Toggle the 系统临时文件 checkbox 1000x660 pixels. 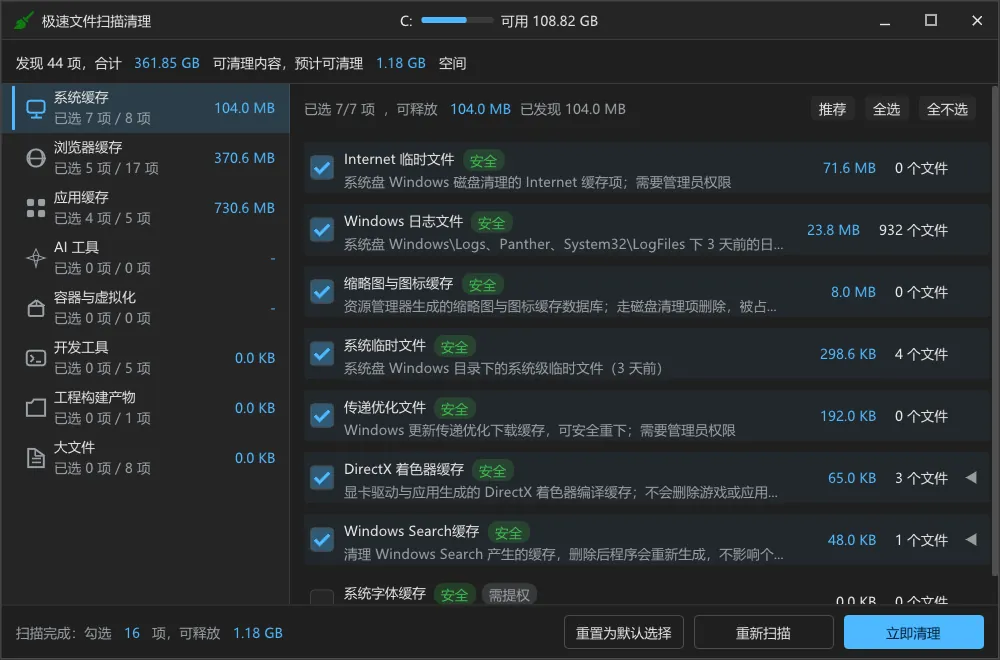click(322, 354)
